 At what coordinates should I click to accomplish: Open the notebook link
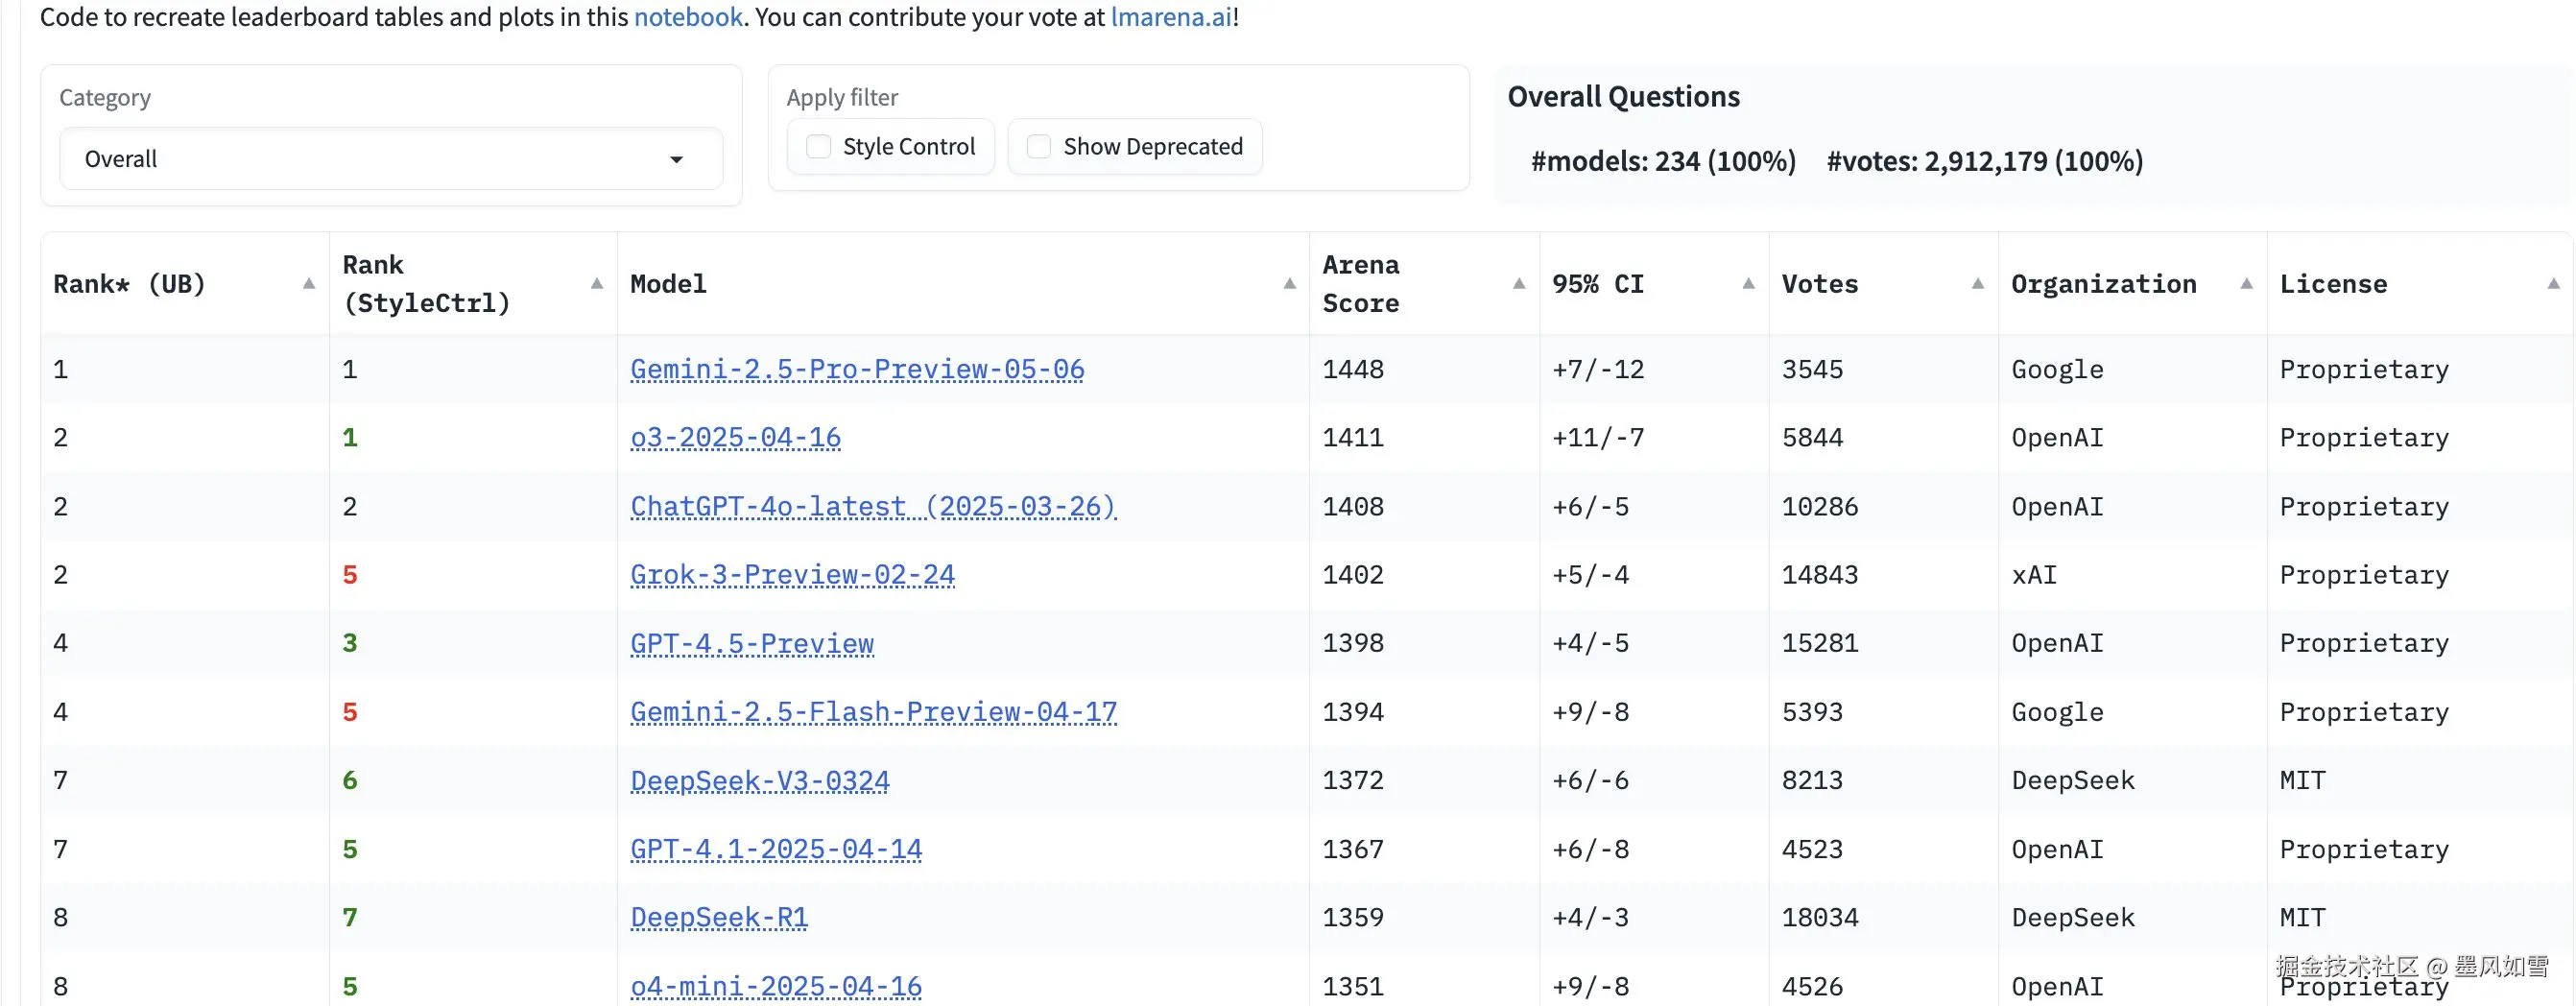pos(688,17)
